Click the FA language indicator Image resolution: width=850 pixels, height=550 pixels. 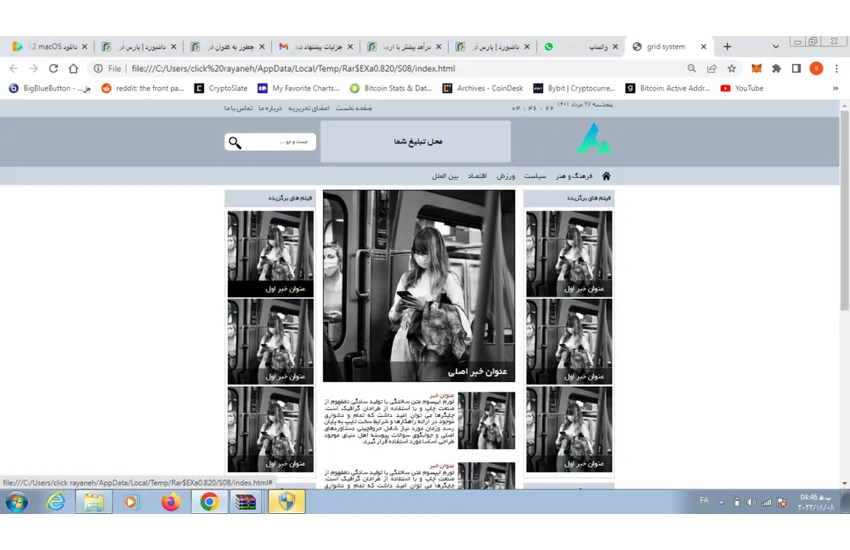704,501
